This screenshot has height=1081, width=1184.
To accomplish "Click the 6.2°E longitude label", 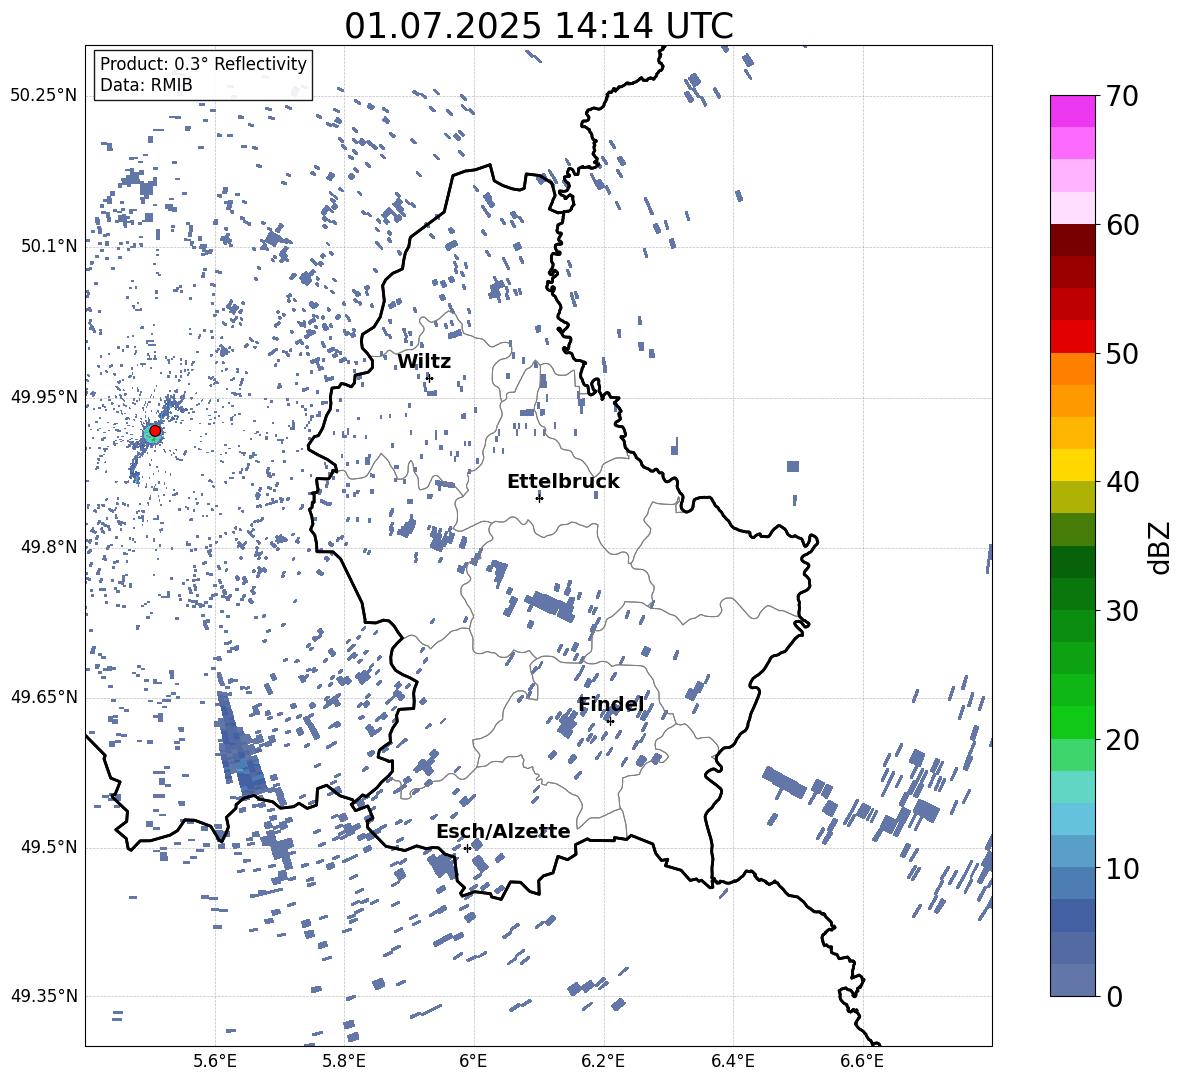I will [603, 1061].
